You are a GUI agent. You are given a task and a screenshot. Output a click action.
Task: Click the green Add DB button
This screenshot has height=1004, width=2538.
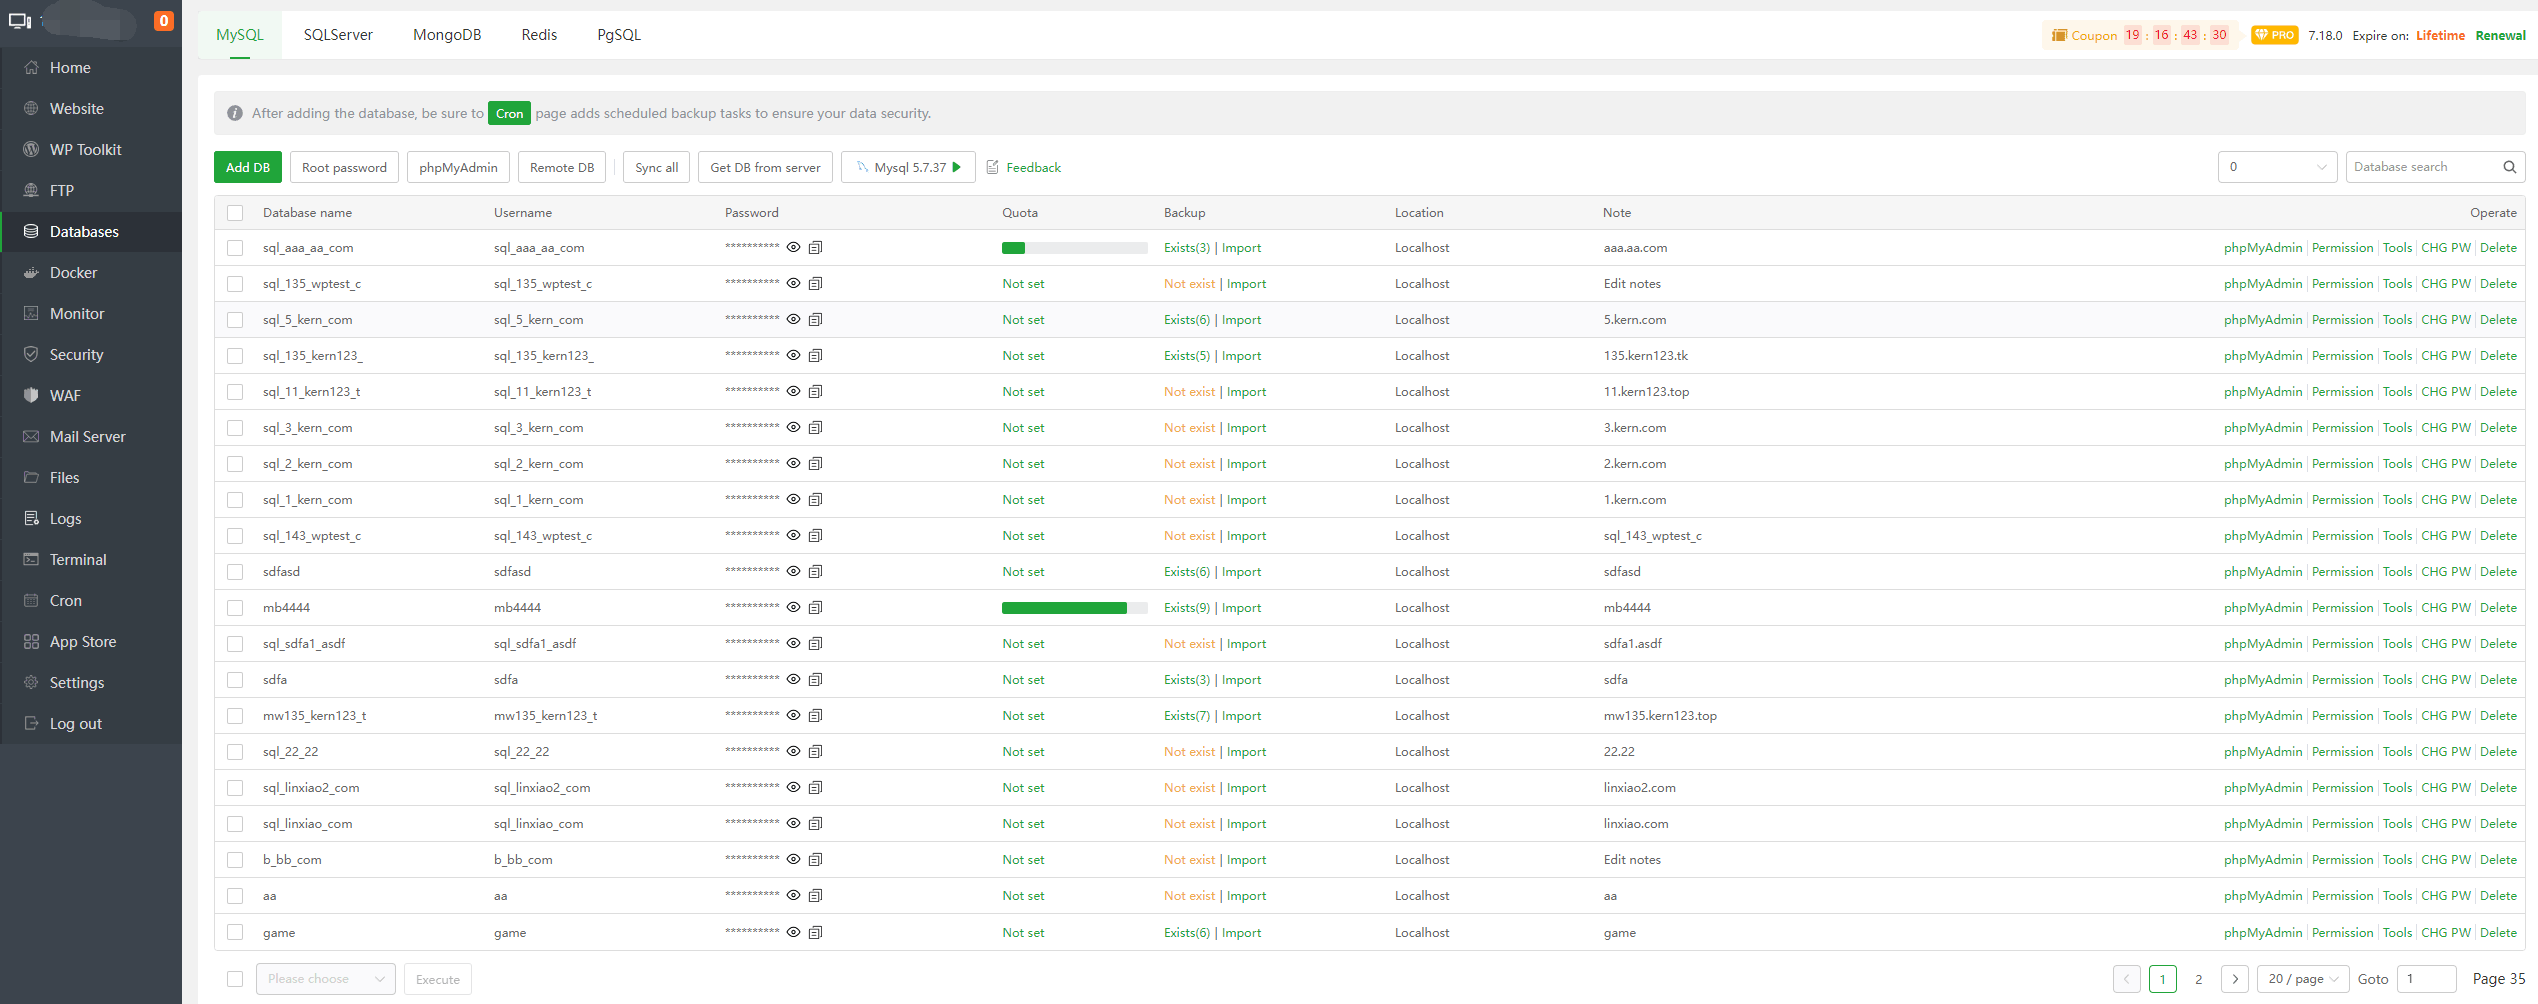click(247, 168)
